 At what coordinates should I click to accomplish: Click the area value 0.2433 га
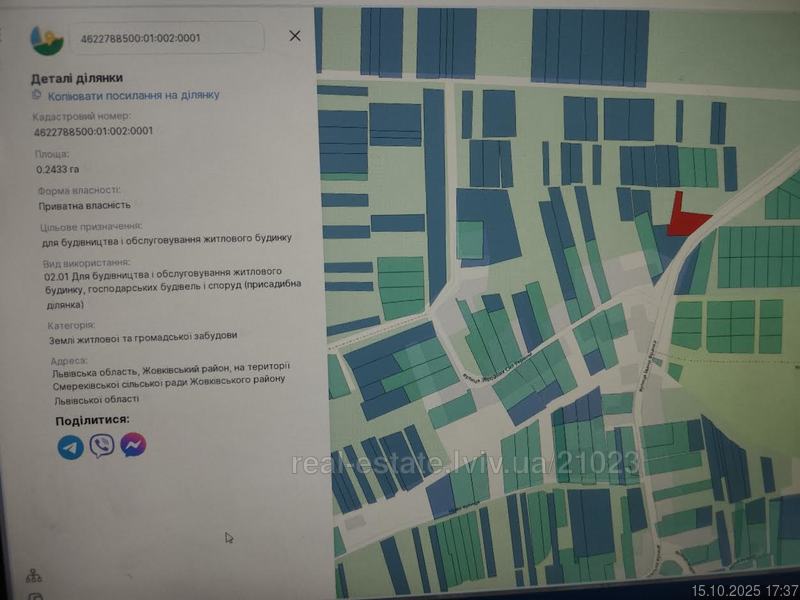(x=58, y=170)
